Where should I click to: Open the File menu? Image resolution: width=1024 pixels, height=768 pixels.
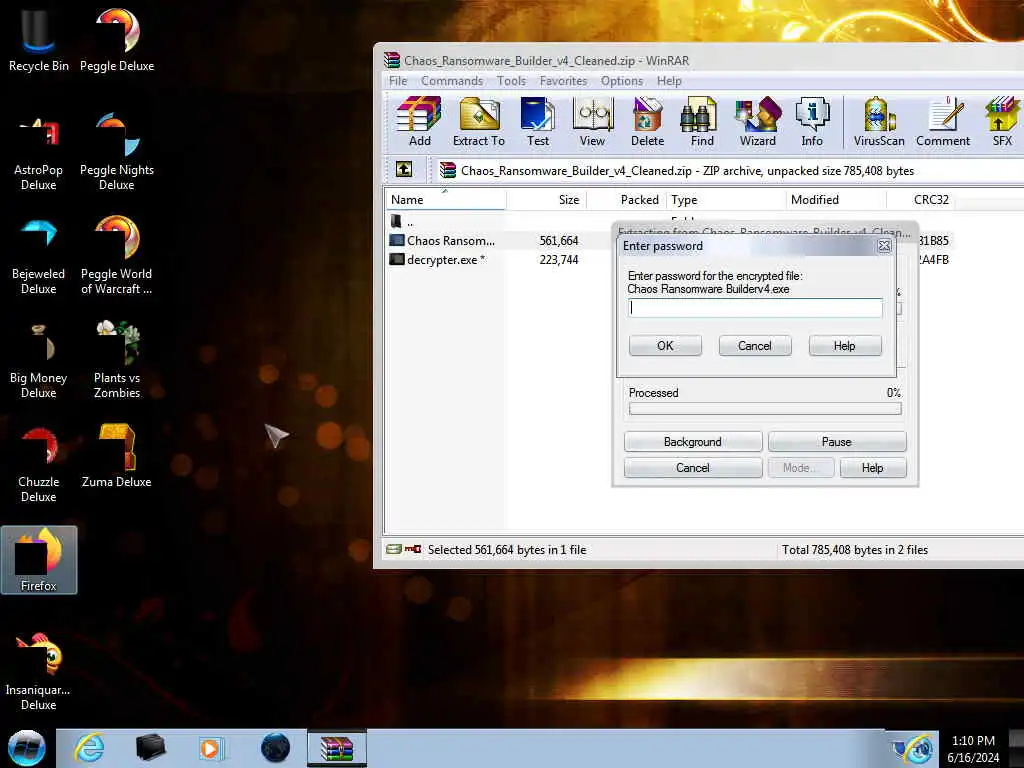point(398,81)
